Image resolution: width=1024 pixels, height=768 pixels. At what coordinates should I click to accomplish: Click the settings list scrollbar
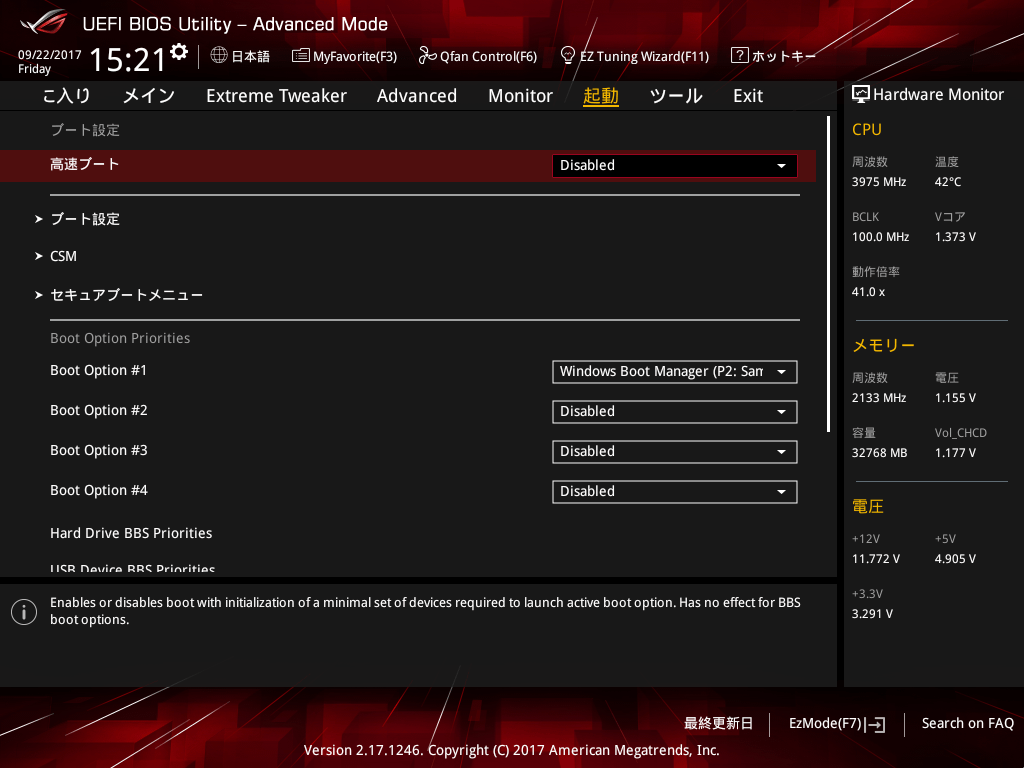tap(828, 274)
